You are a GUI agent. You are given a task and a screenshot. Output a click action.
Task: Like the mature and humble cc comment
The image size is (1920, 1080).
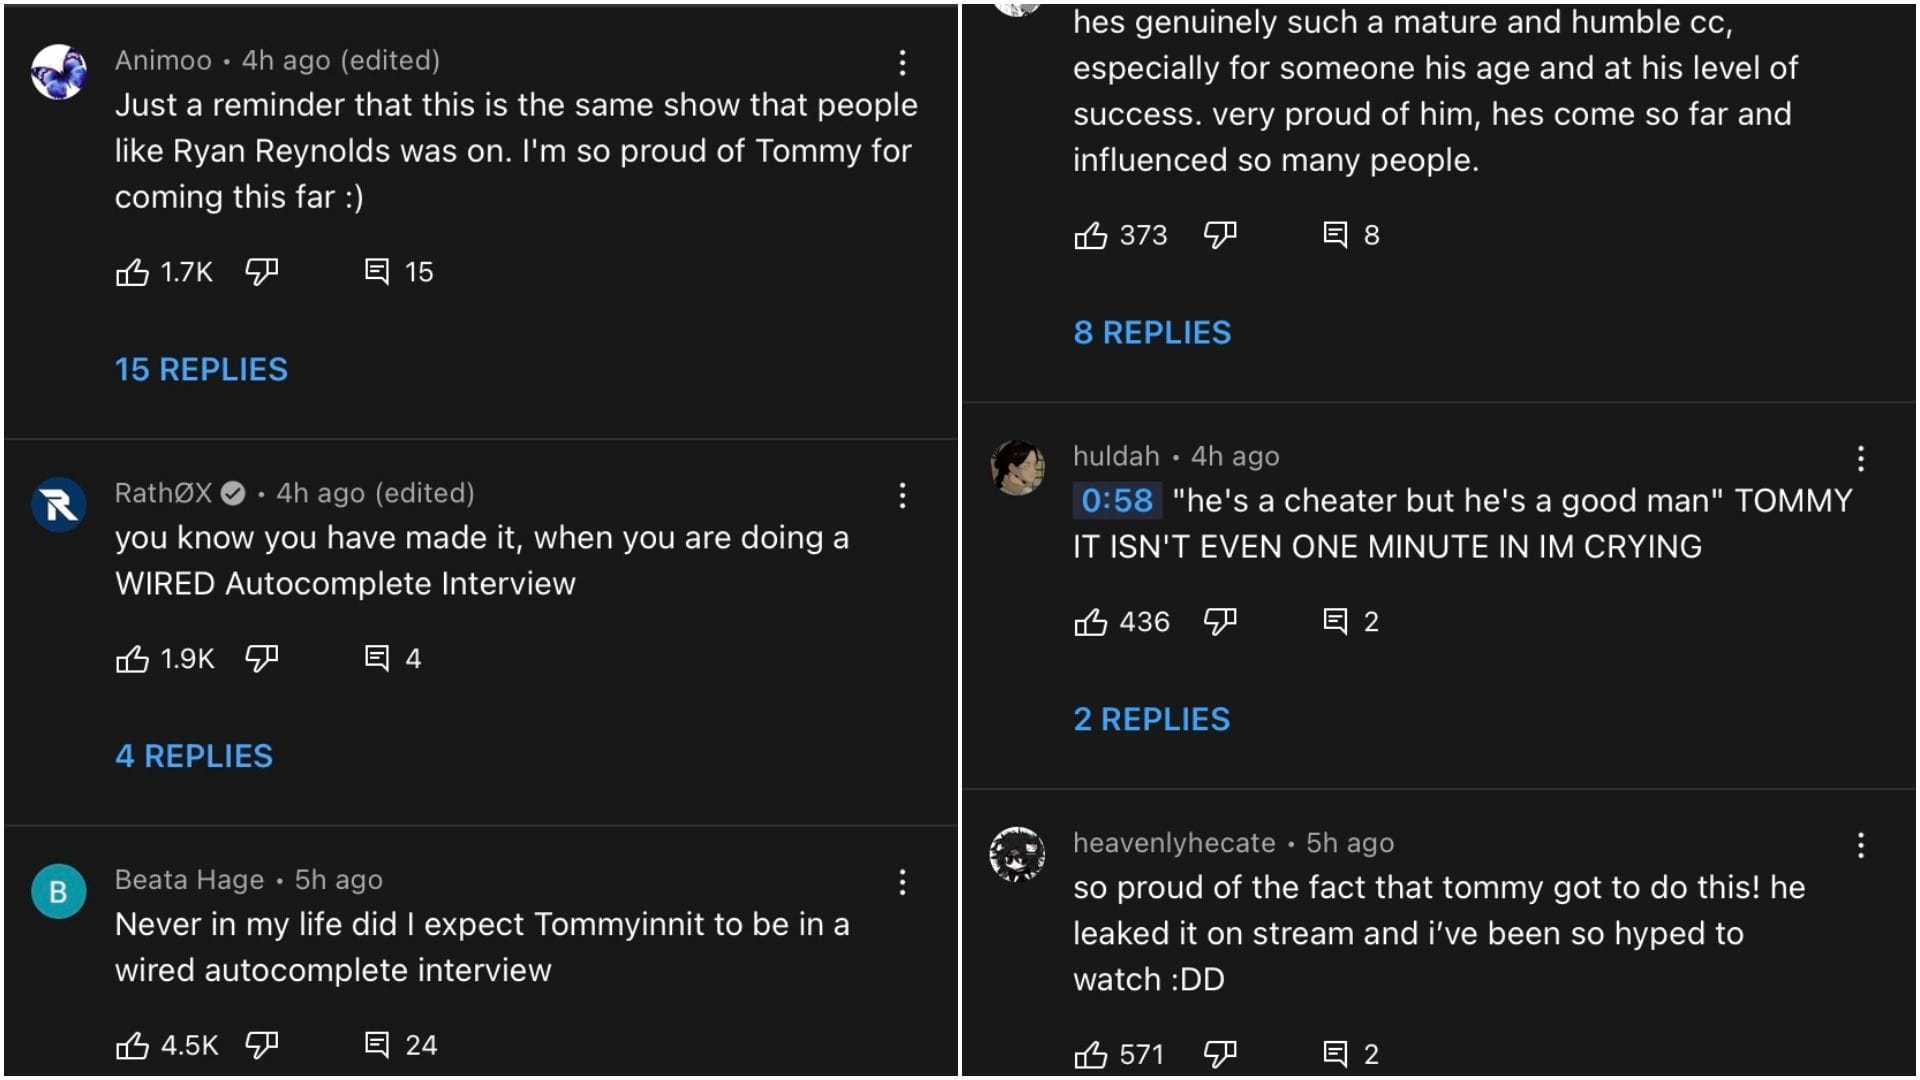click(1090, 235)
